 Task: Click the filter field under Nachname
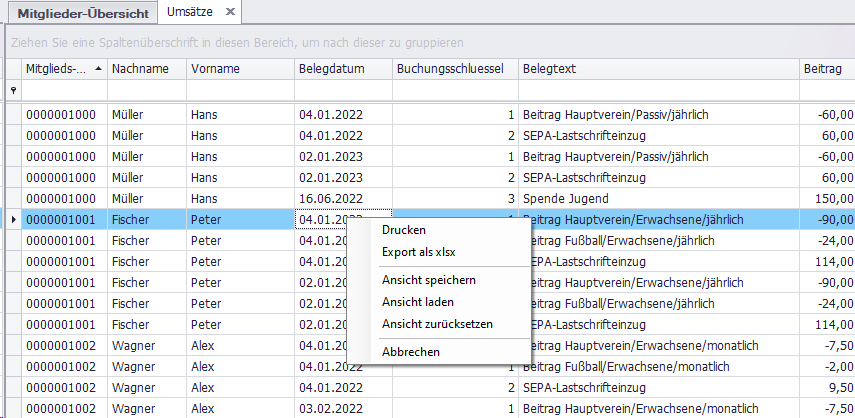click(146, 91)
